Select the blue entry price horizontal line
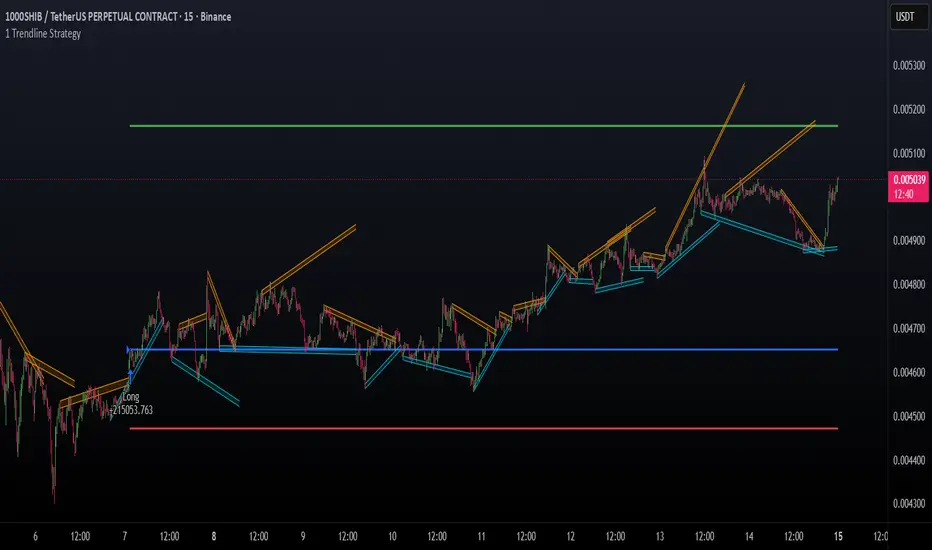Viewport: 932px width, 550px height. pyautogui.click(x=483, y=350)
